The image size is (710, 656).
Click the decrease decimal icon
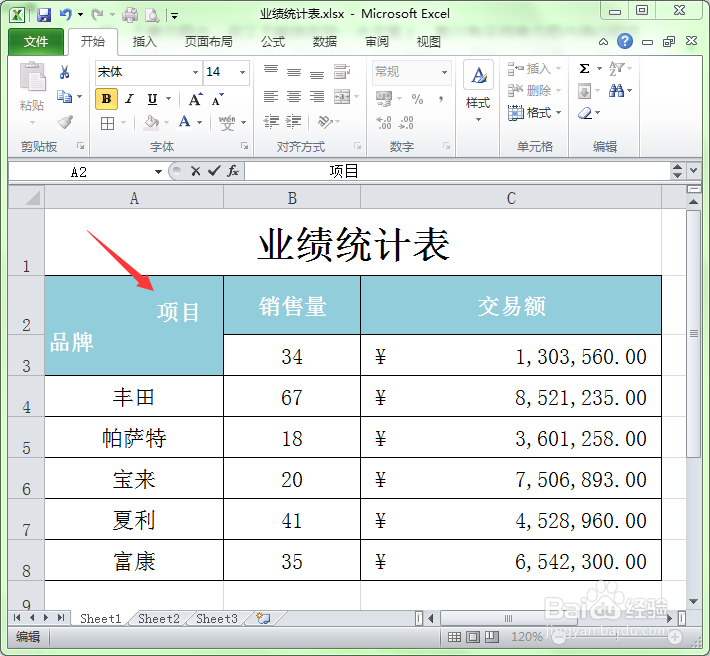(x=406, y=122)
